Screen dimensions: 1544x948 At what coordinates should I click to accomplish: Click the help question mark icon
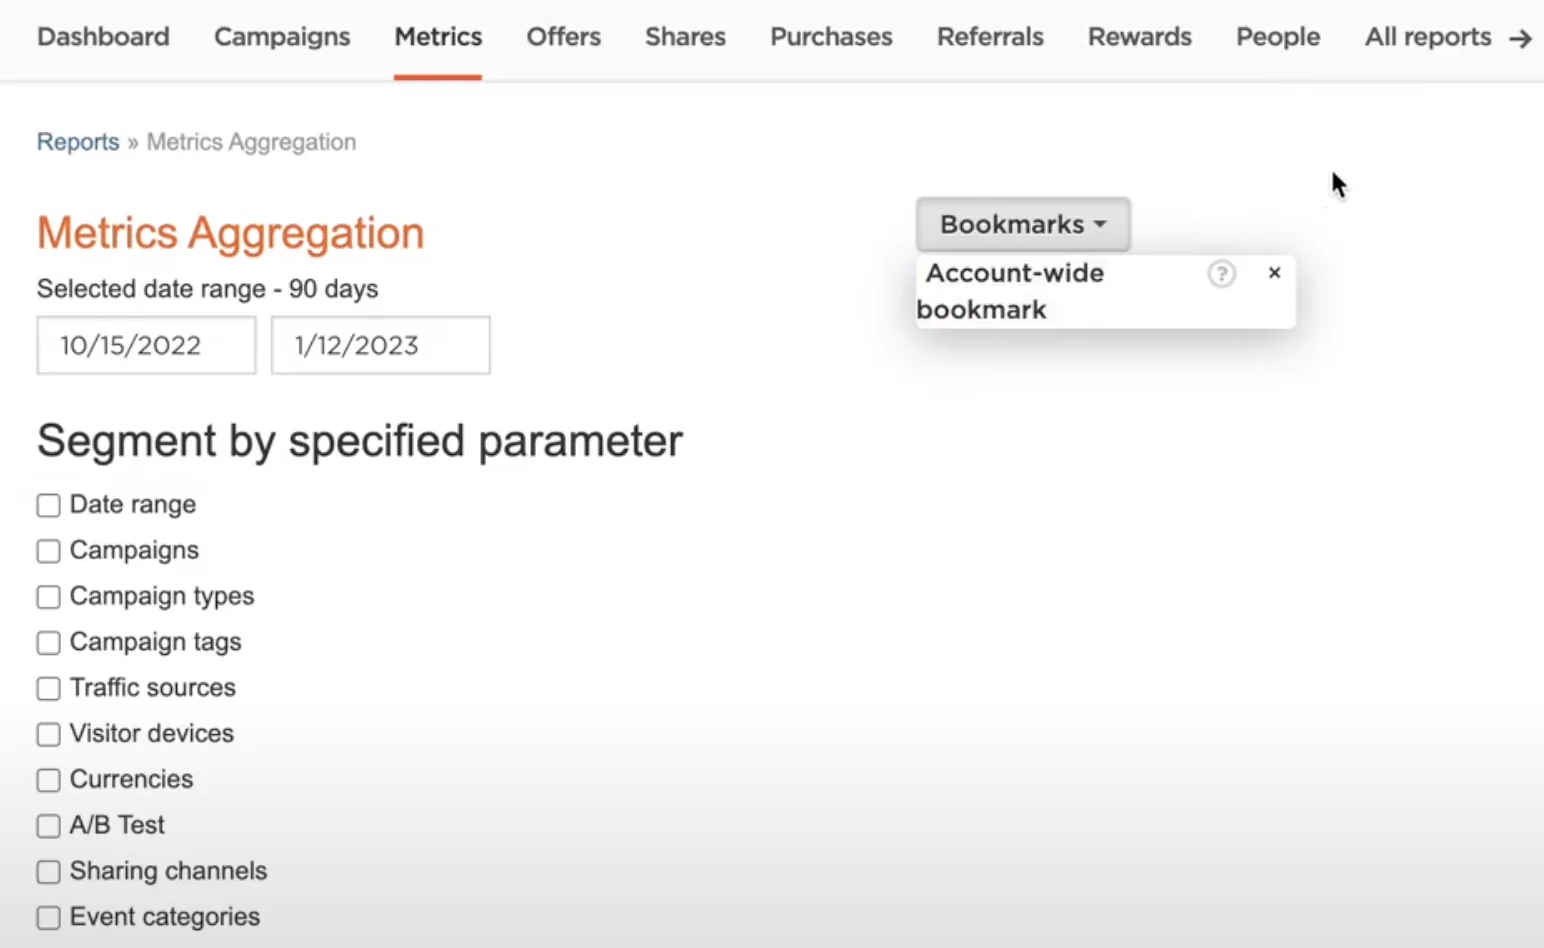[x=1221, y=274]
